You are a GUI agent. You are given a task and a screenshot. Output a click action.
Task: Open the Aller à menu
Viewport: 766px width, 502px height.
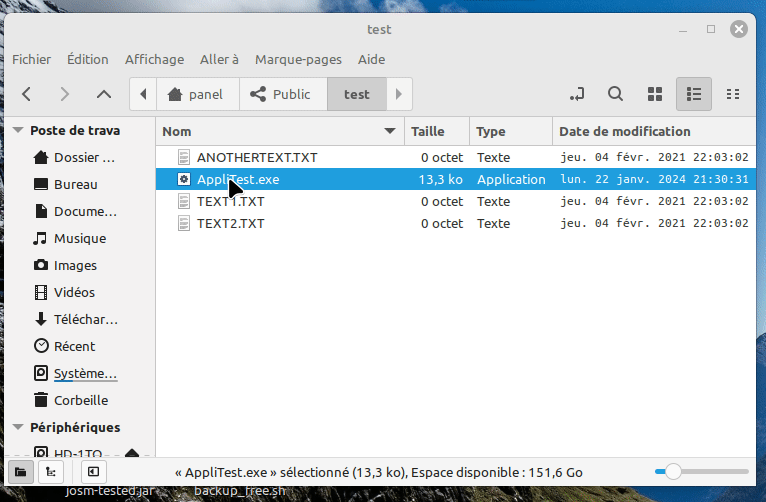click(x=219, y=60)
